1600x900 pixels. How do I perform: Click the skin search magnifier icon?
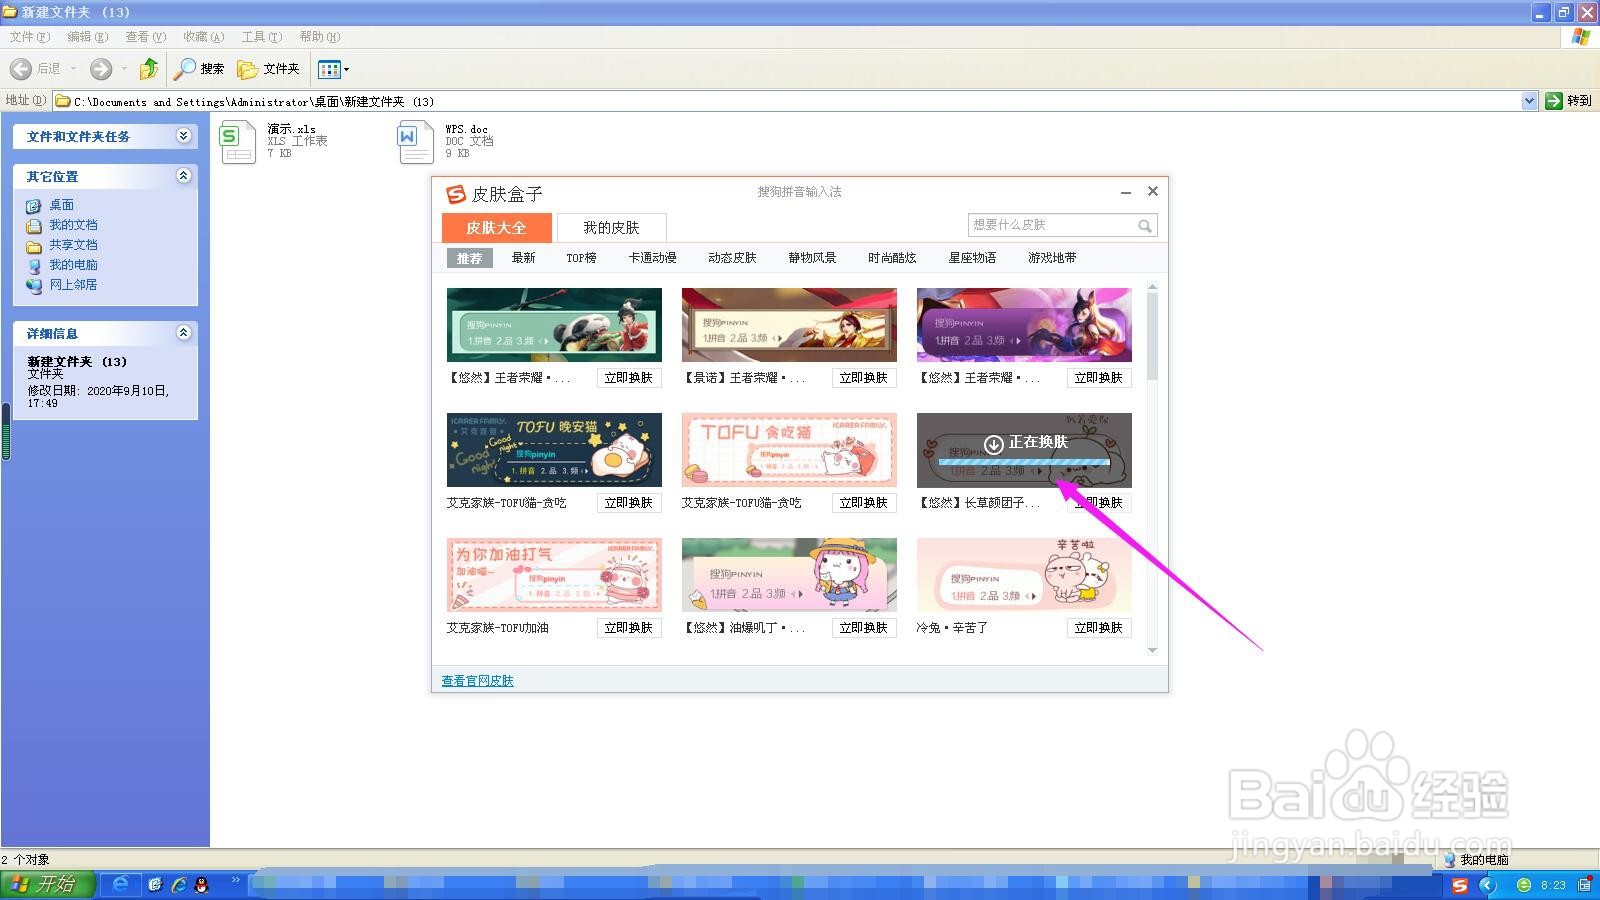(1145, 226)
